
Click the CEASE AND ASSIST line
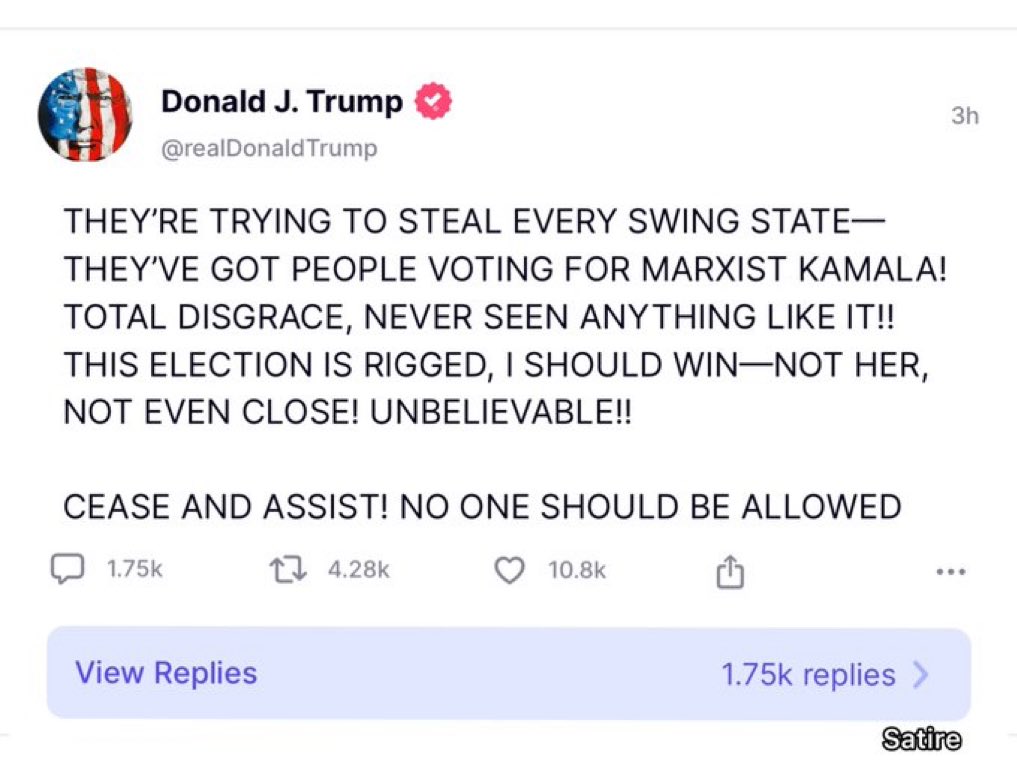click(x=482, y=506)
